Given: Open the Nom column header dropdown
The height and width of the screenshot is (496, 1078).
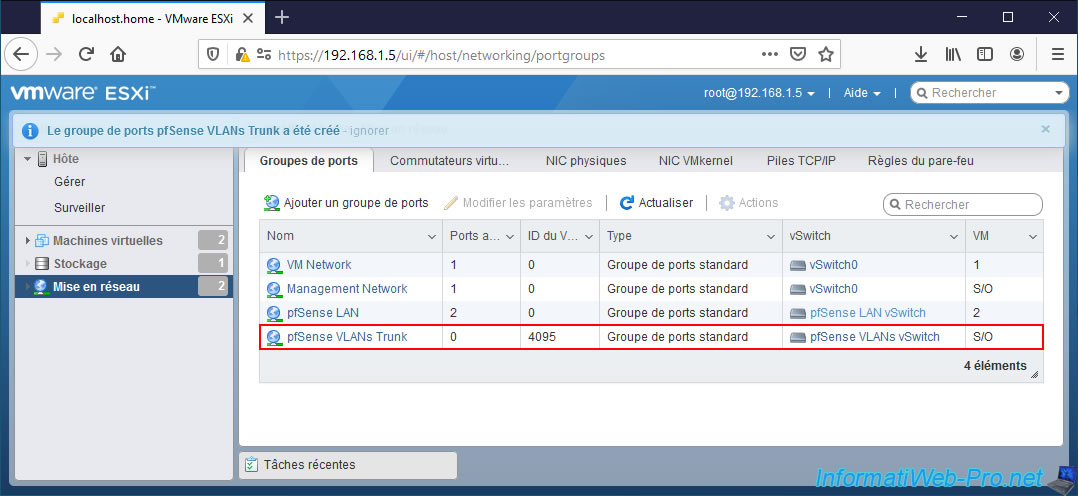Looking at the screenshot, I should click(x=432, y=237).
